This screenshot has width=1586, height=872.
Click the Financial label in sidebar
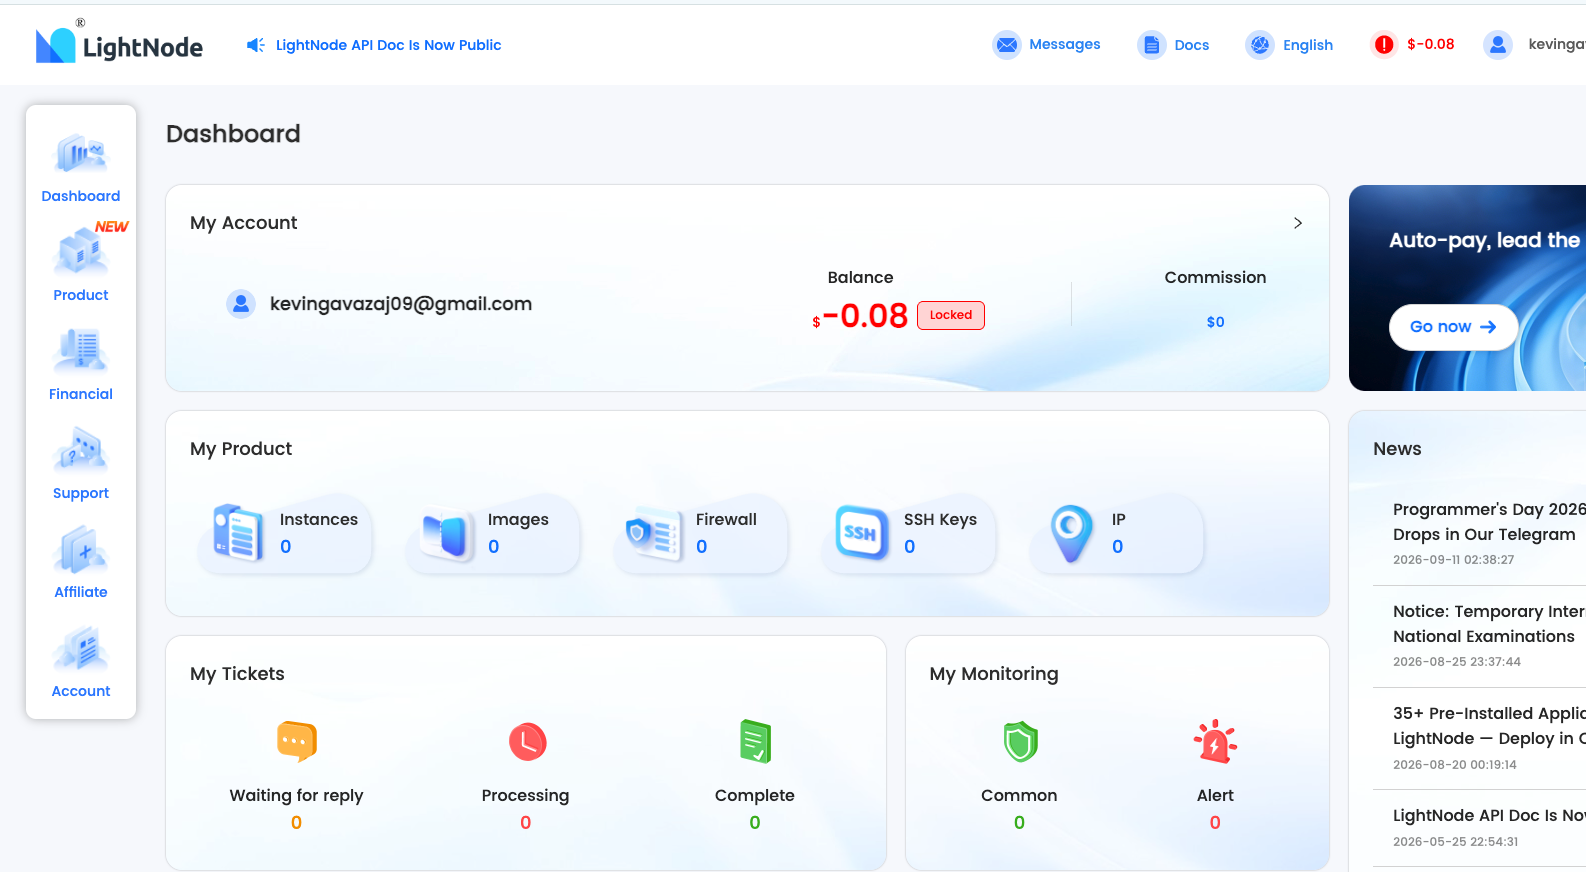[x=81, y=394]
